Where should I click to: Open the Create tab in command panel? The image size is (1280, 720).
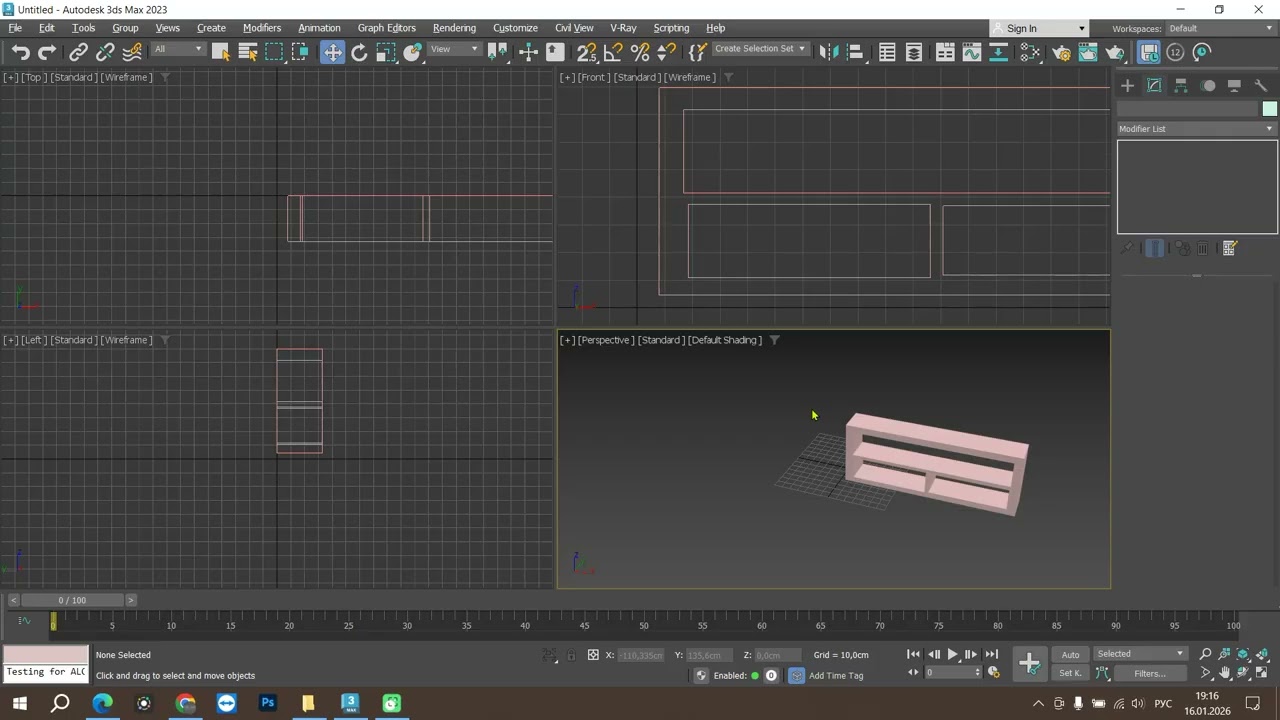(1127, 86)
